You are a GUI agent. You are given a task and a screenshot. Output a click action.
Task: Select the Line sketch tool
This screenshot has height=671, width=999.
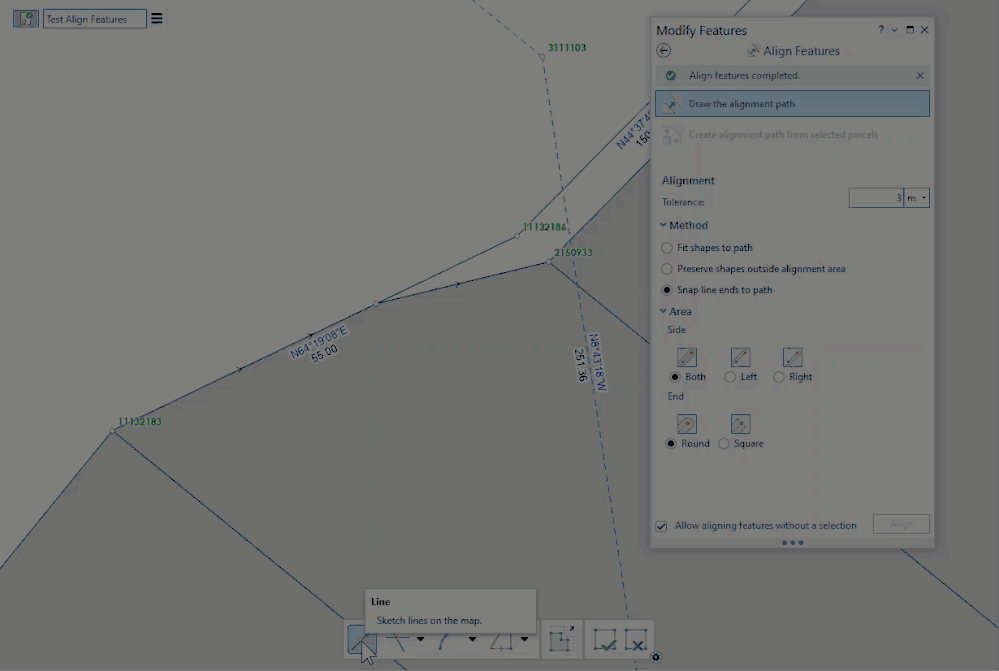click(362, 641)
